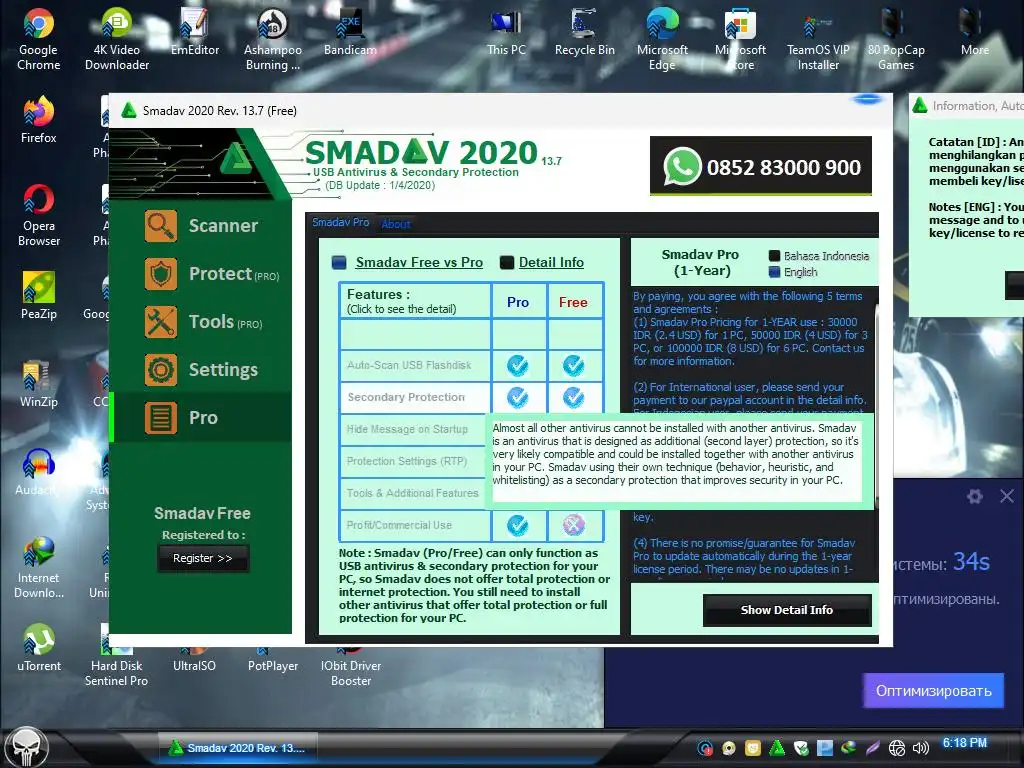Click the Register >> button
Image resolution: width=1024 pixels, height=768 pixels.
click(202, 558)
